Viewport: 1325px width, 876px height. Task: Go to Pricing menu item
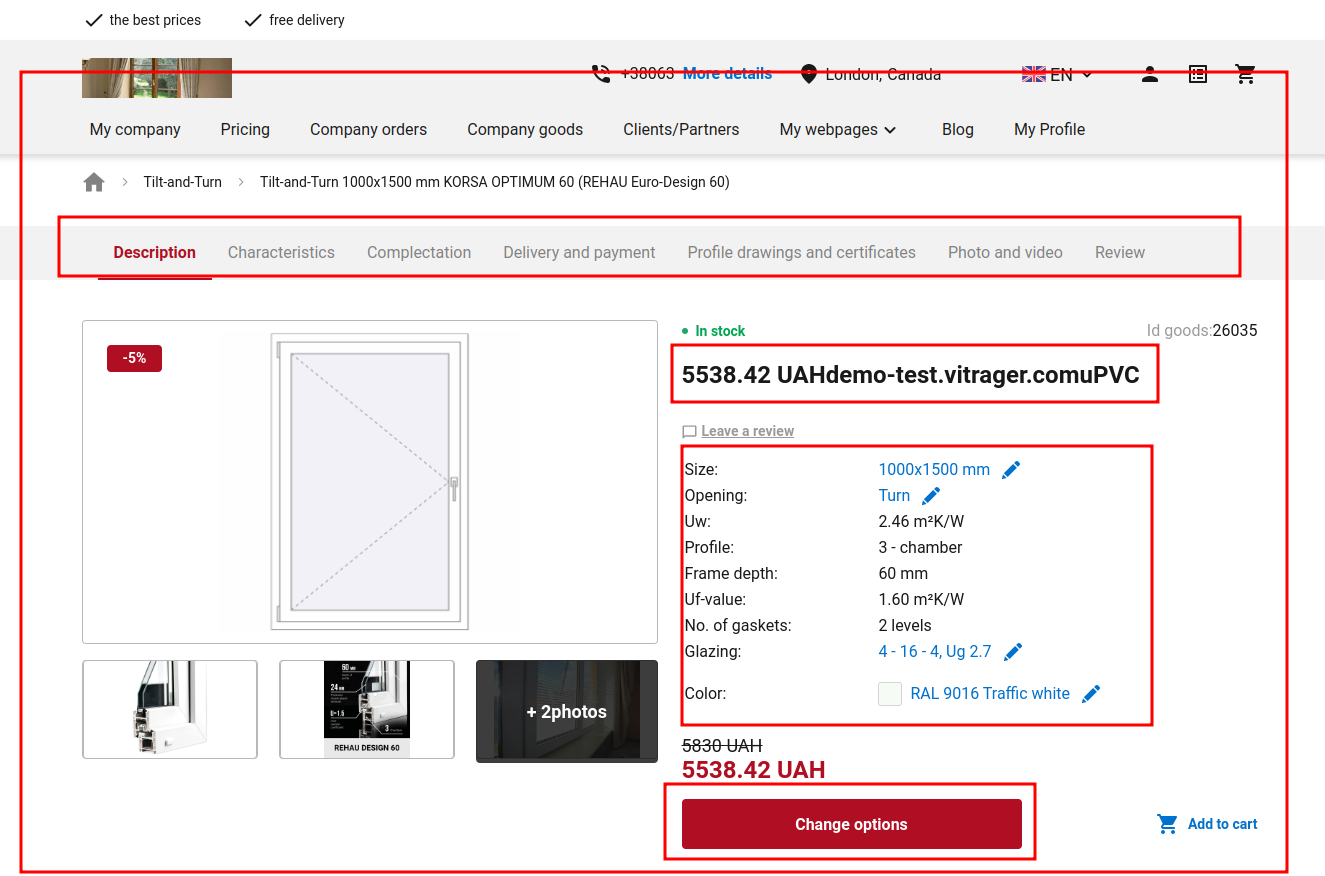coord(245,129)
